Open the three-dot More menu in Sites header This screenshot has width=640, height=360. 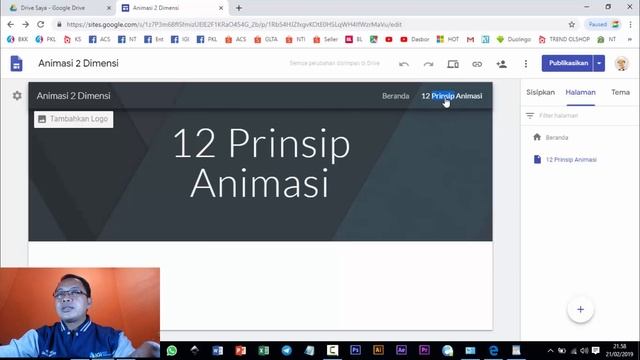[526, 64]
